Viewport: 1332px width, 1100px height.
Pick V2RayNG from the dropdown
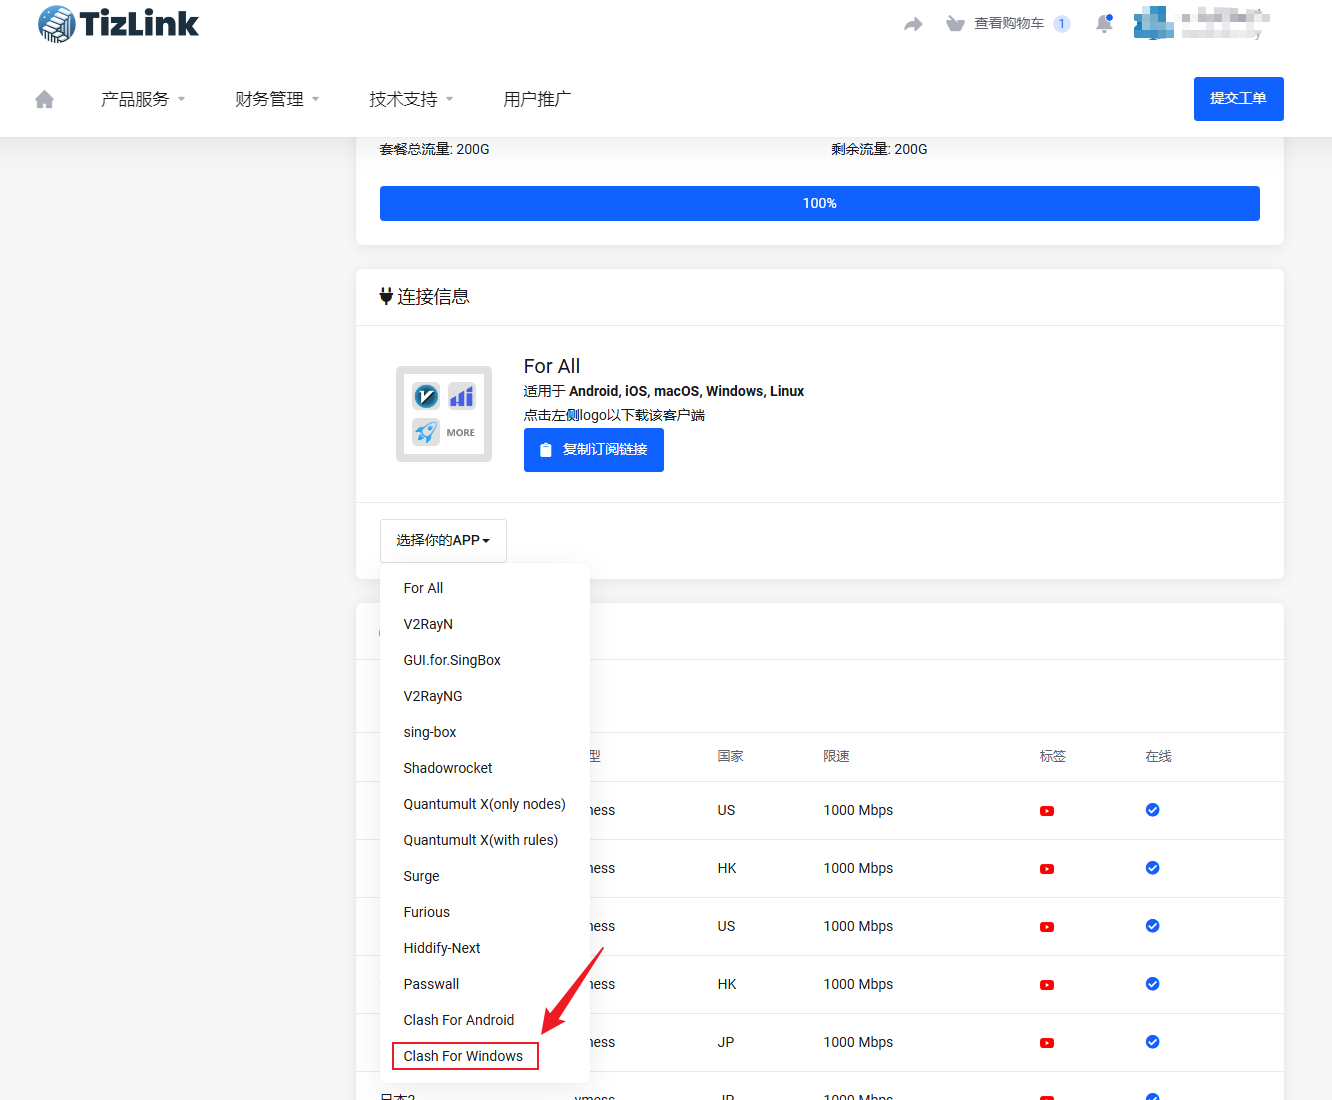pyautogui.click(x=485, y=696)
